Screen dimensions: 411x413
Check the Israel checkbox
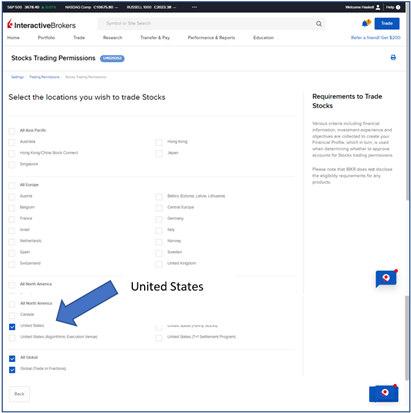[12, 230]
